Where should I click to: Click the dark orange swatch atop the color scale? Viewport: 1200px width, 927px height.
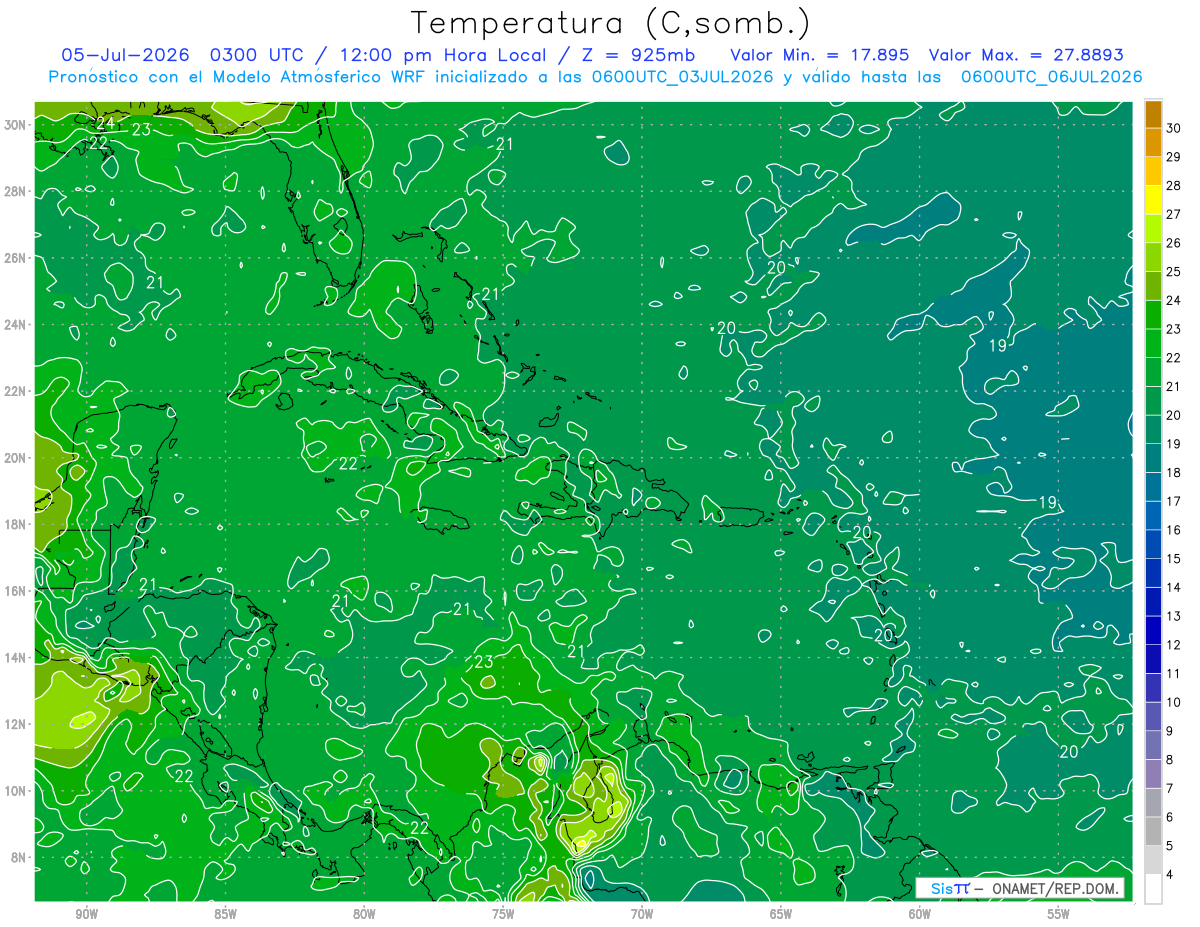click(1153, 115)
